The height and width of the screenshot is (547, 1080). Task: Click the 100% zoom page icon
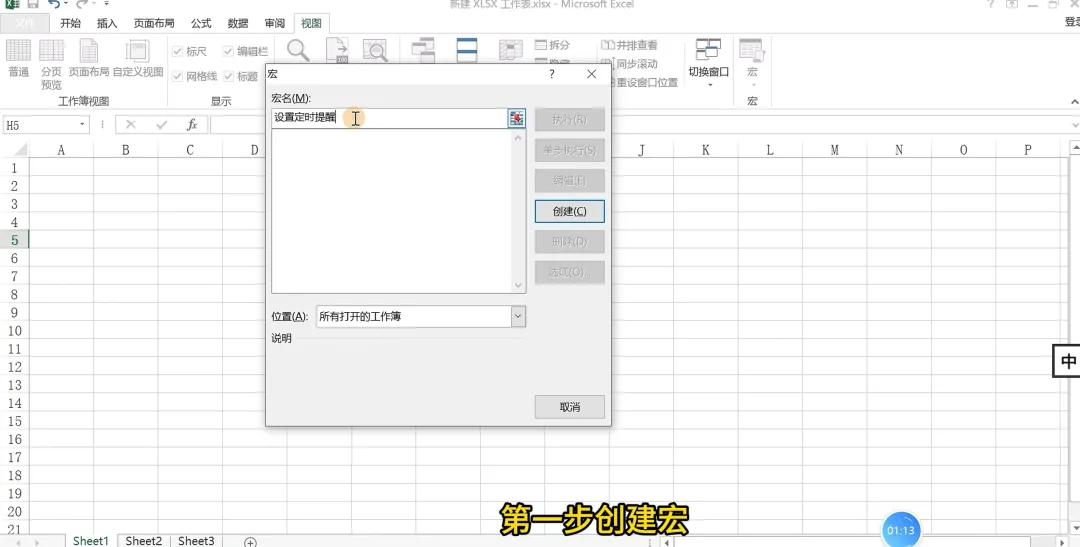pyautogui.click(x=337, y=50)
